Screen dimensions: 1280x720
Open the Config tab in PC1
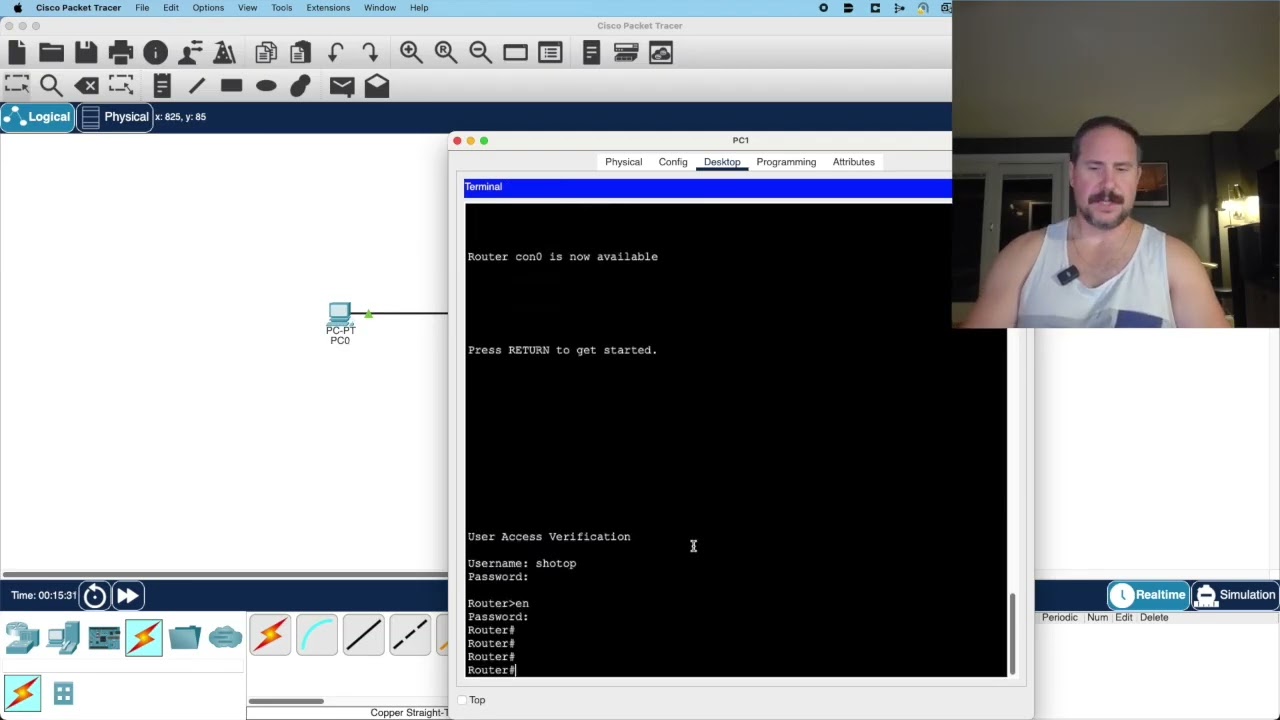(673, 162)
